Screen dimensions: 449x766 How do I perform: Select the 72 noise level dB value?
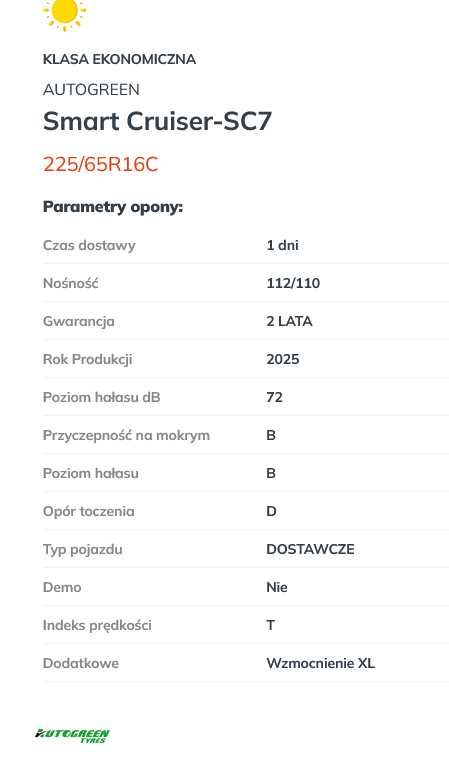(x=275, y=397)
